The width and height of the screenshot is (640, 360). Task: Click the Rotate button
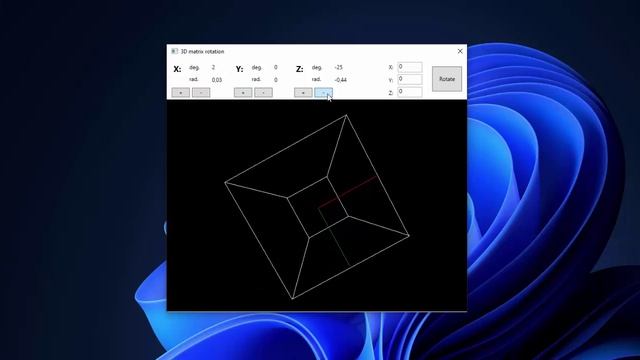point(447,79)
